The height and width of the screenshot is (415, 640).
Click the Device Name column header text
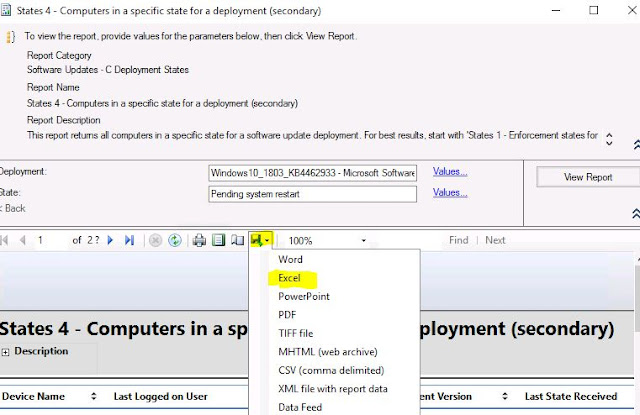33,396
